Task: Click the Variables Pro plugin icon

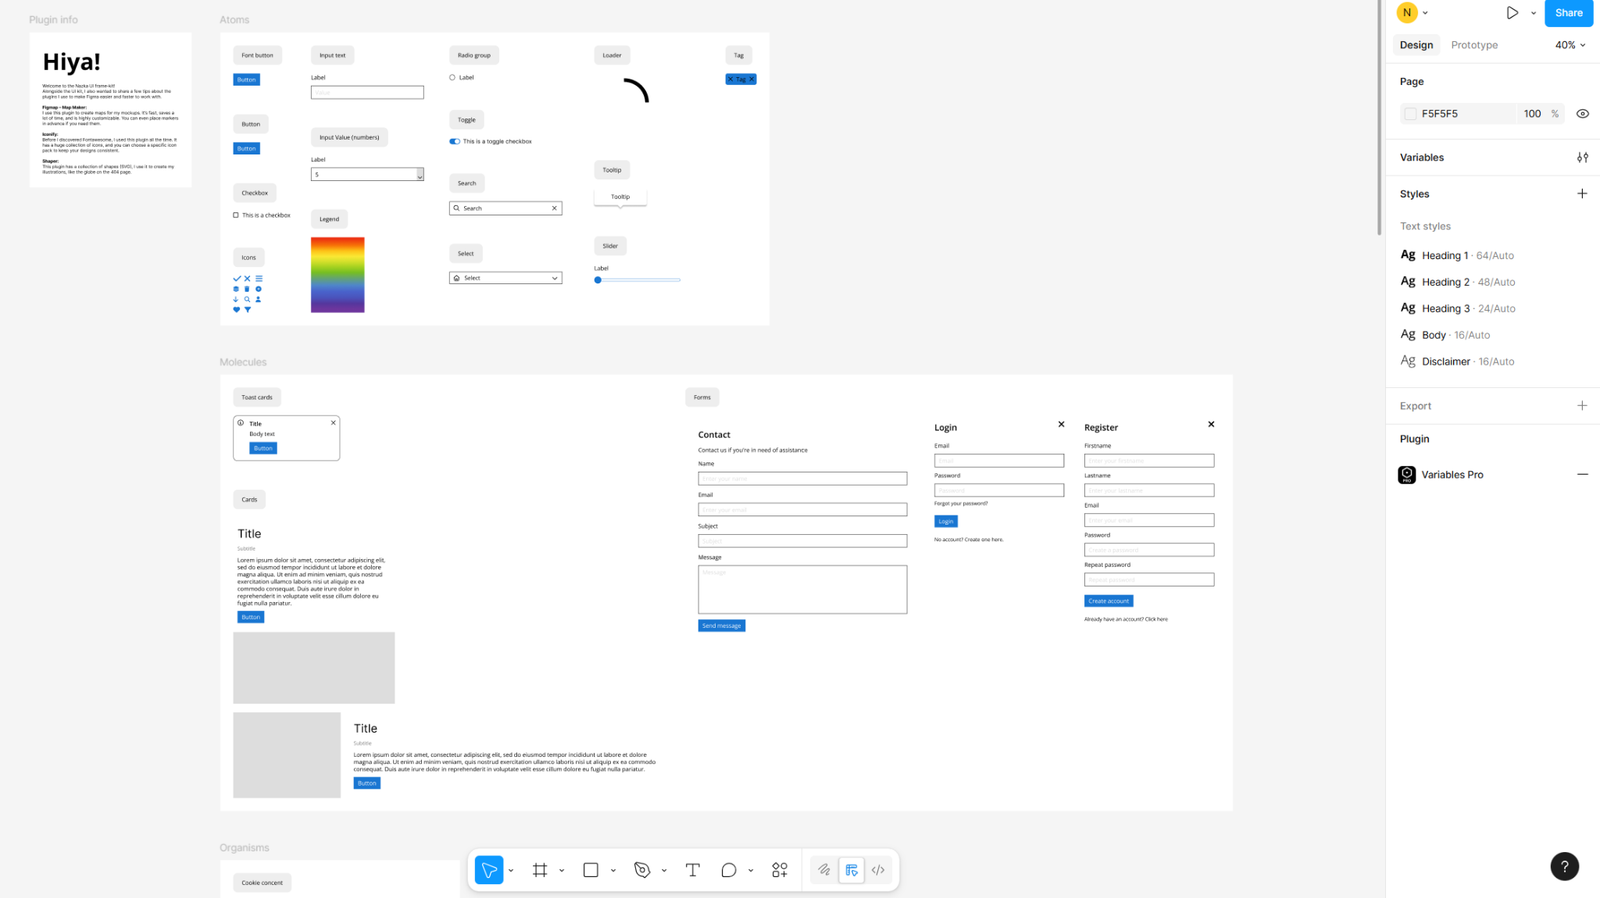Action: (x=1407, y=475)
